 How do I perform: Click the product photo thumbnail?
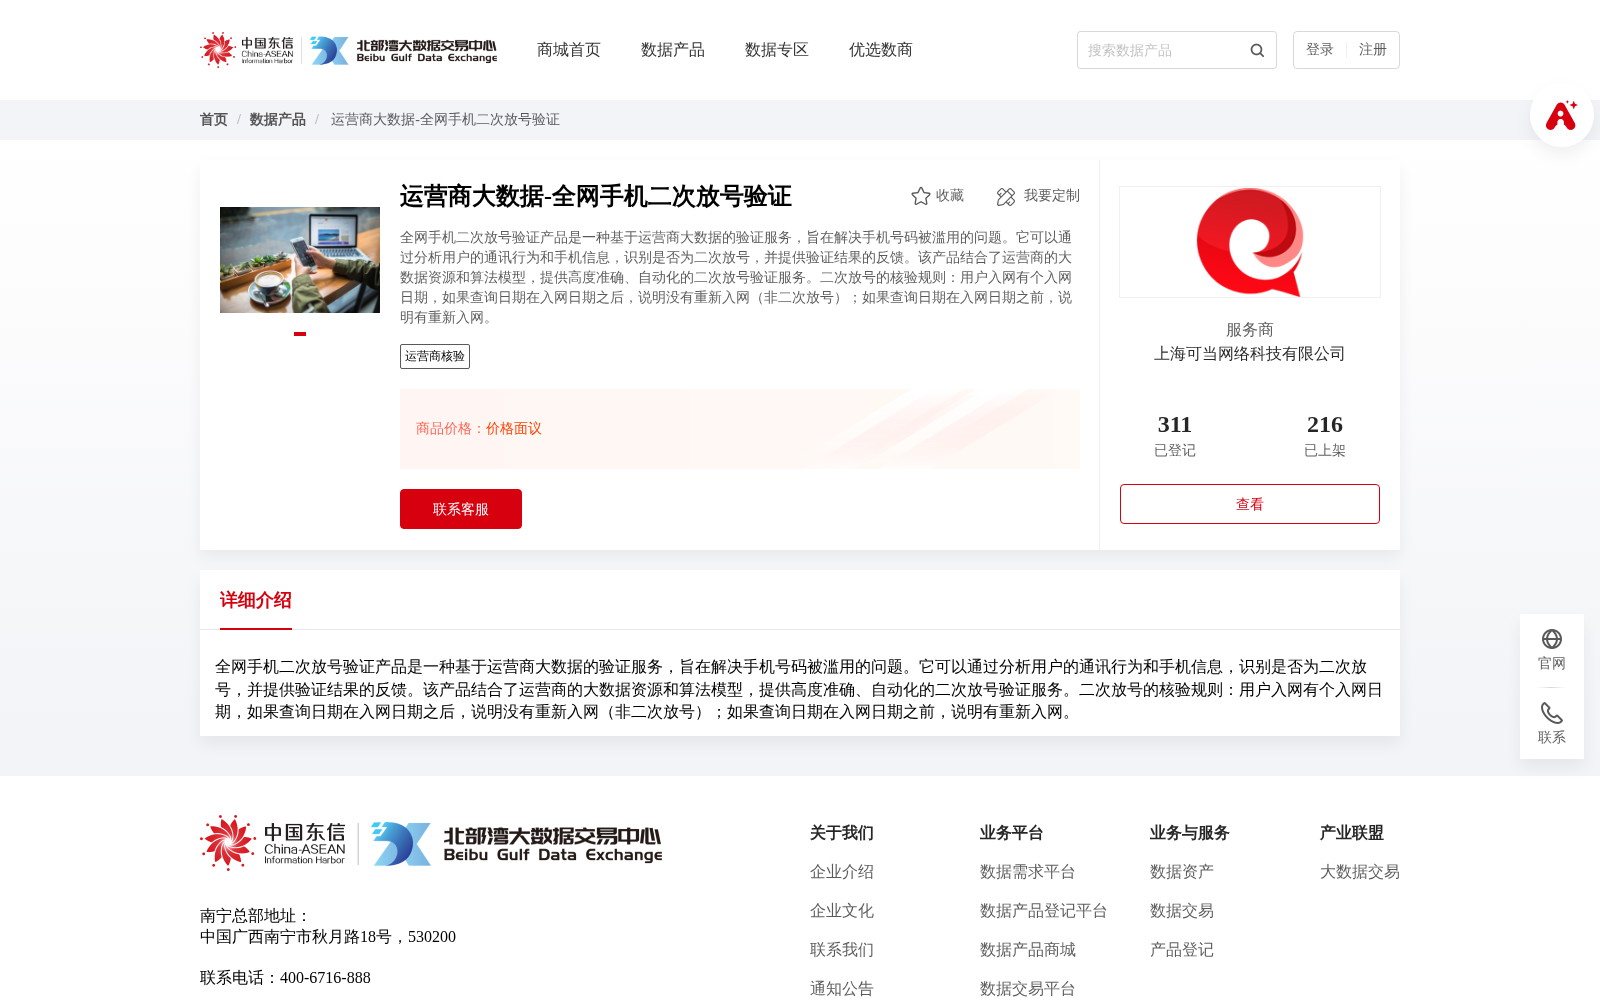(x=300, y=260)
